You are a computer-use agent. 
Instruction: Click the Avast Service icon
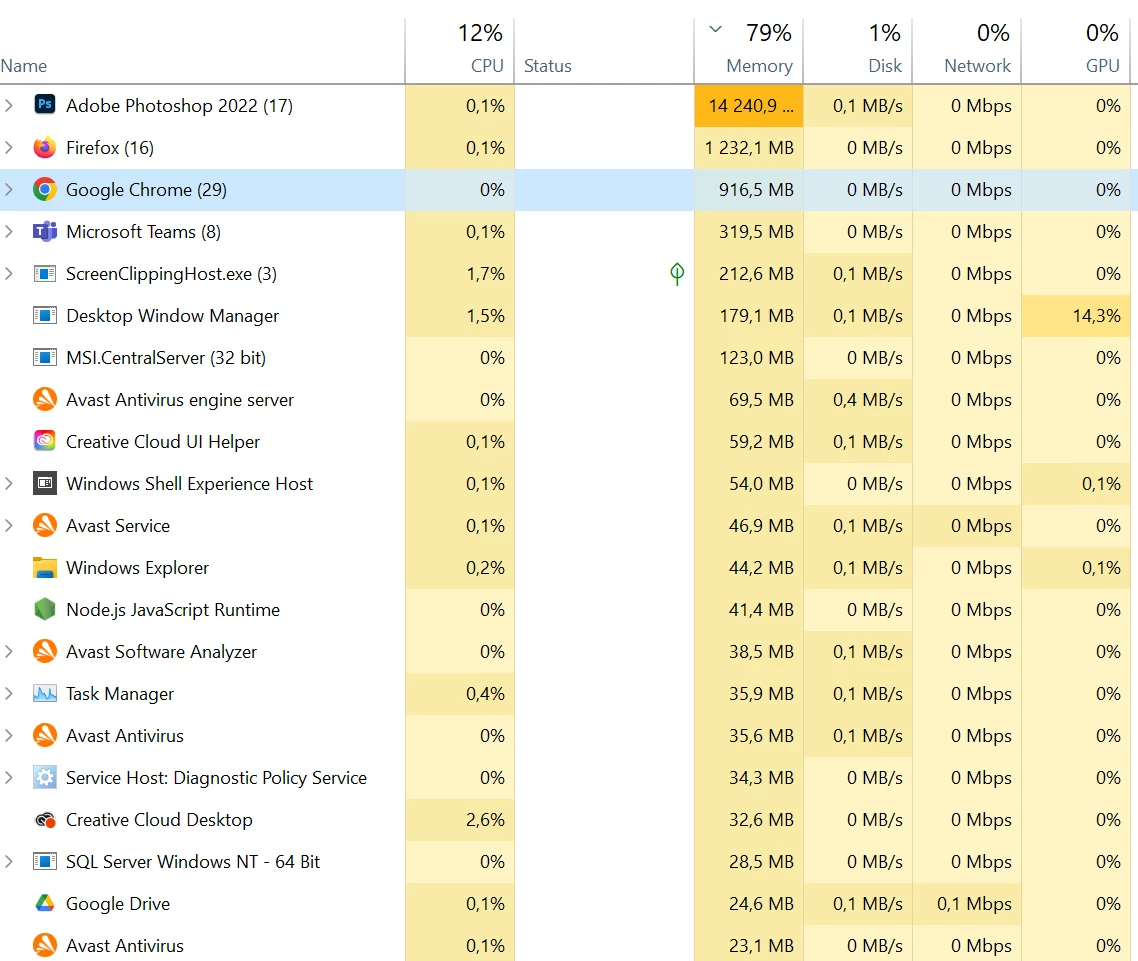coord(44,526)
